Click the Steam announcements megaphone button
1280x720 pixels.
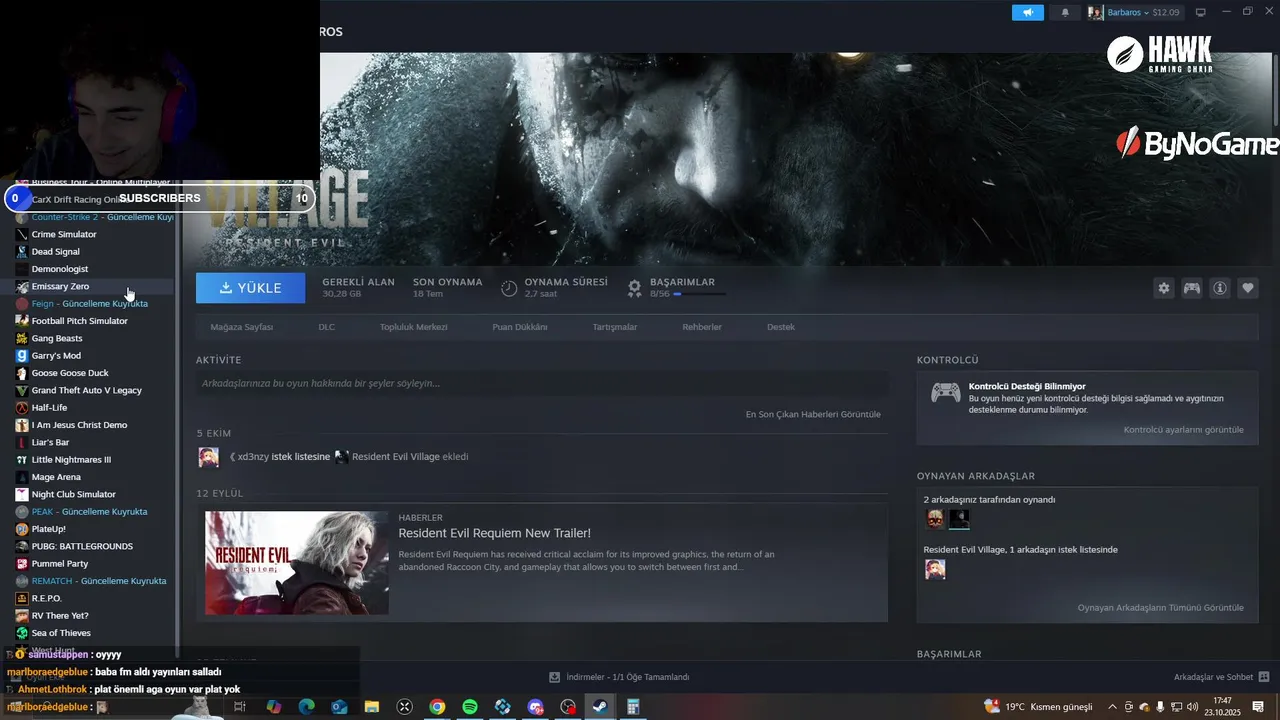[1027, 12]
